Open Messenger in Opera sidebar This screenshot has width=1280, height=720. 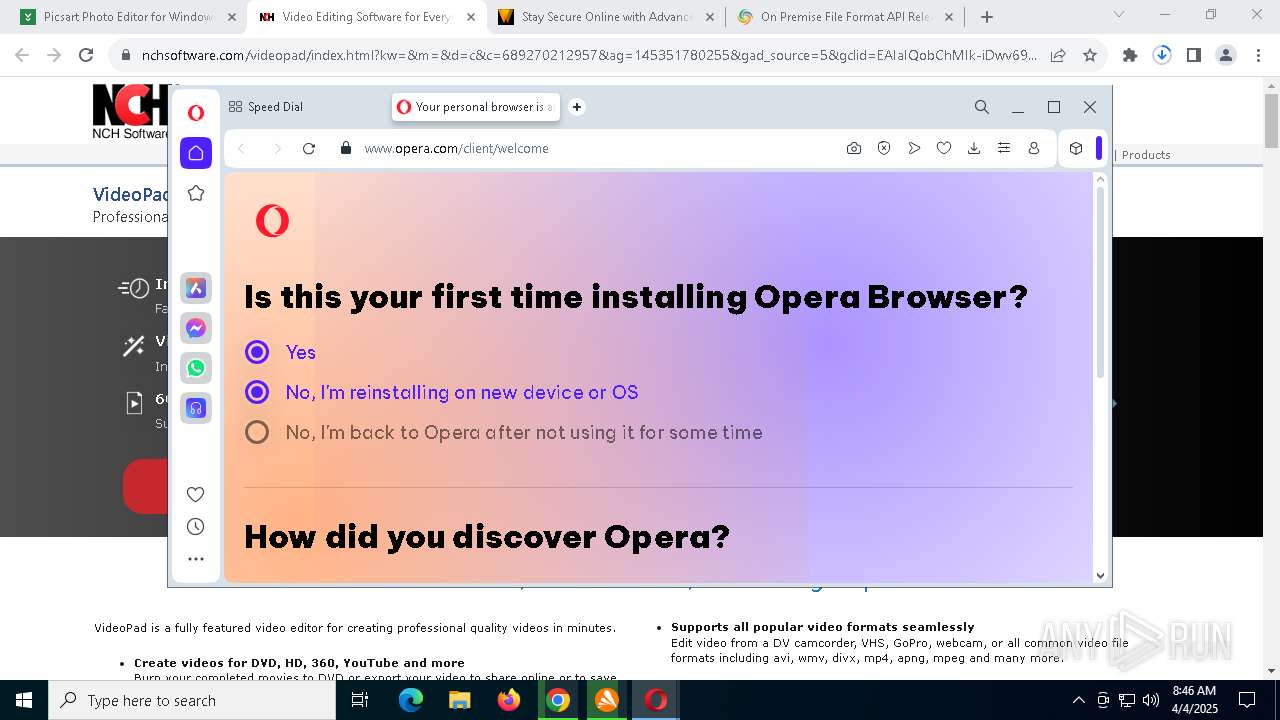coord(196,328)
